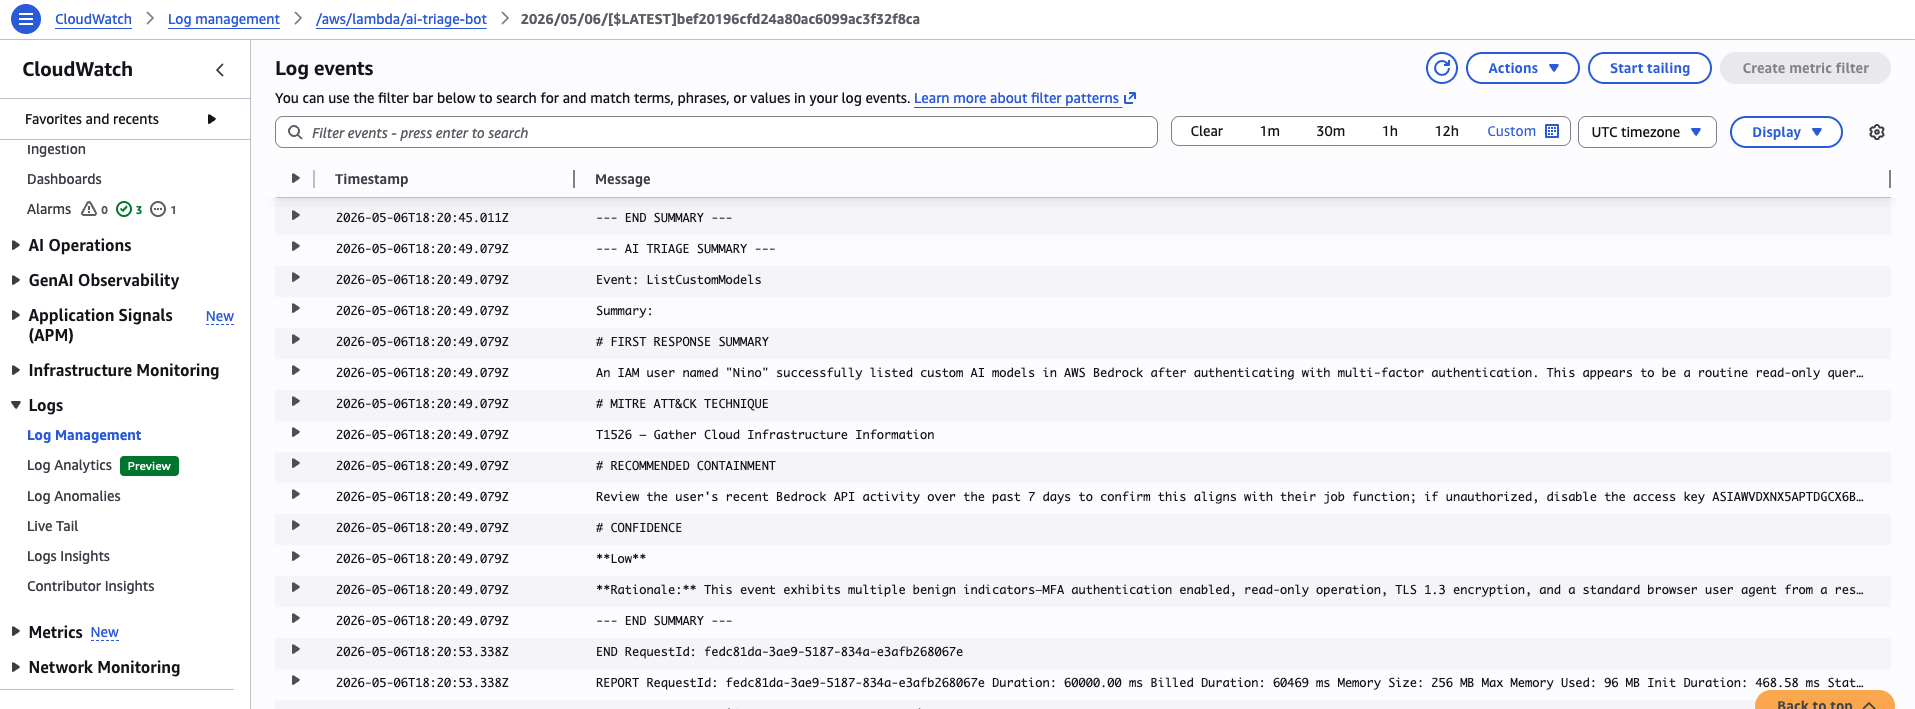Click the filter events search field
Screen dimensions: 1915x709
[x=716, y=132]
